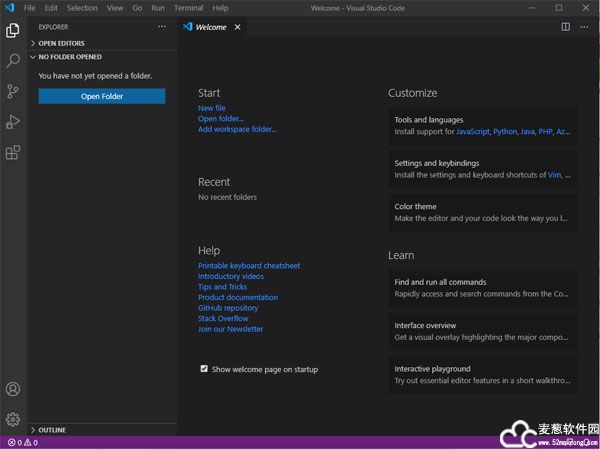Open the Settings and keybindings card
This screenshot has height=450, width=600.
point(483,169)
